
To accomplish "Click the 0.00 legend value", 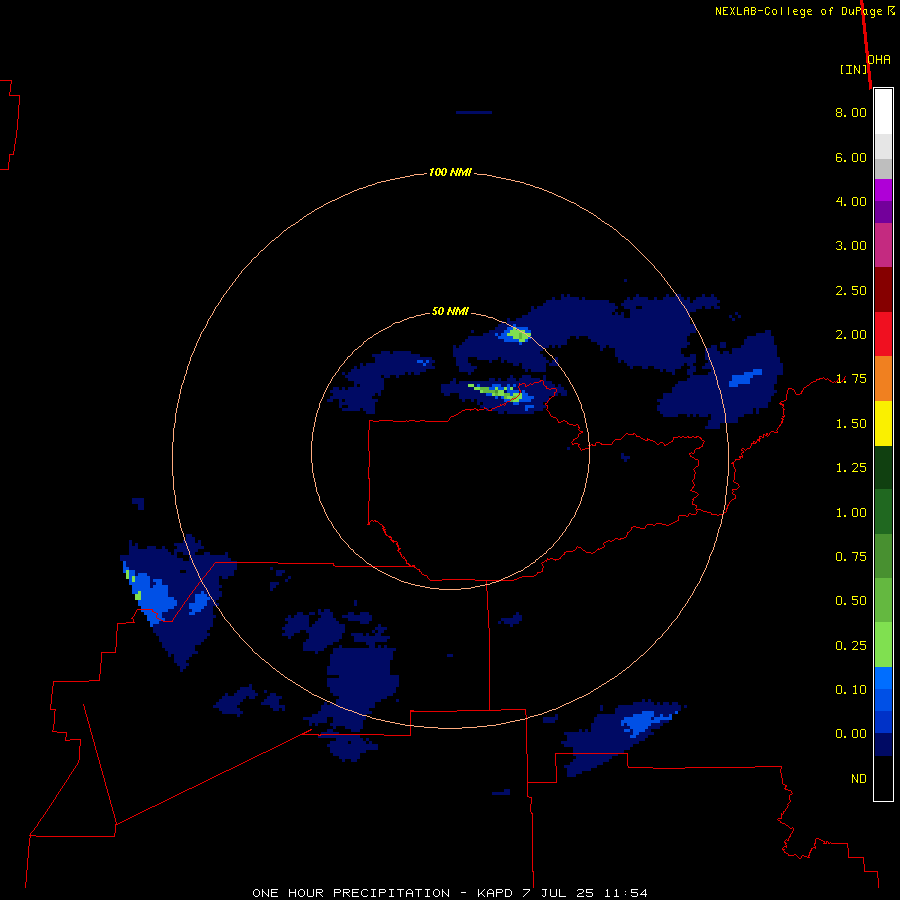I will coord(851,734).
